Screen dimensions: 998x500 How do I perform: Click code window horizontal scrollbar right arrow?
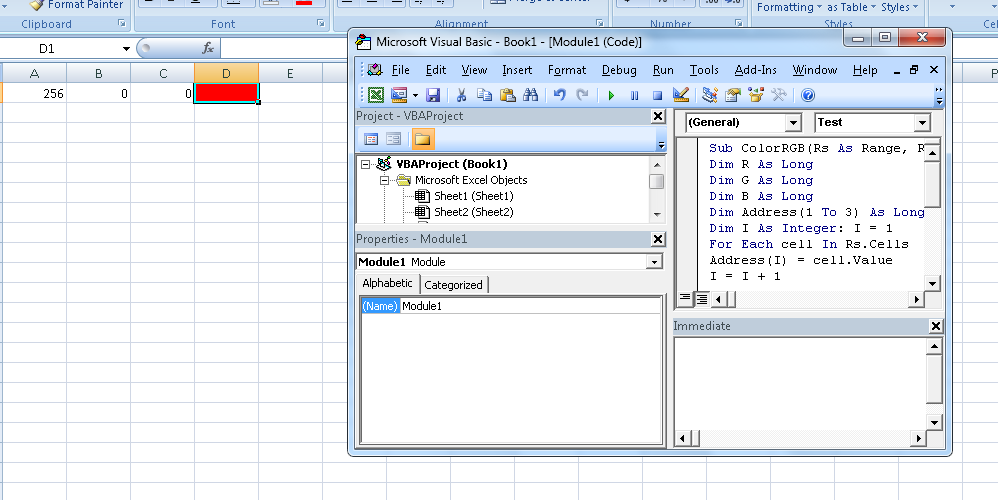(917, 299)
